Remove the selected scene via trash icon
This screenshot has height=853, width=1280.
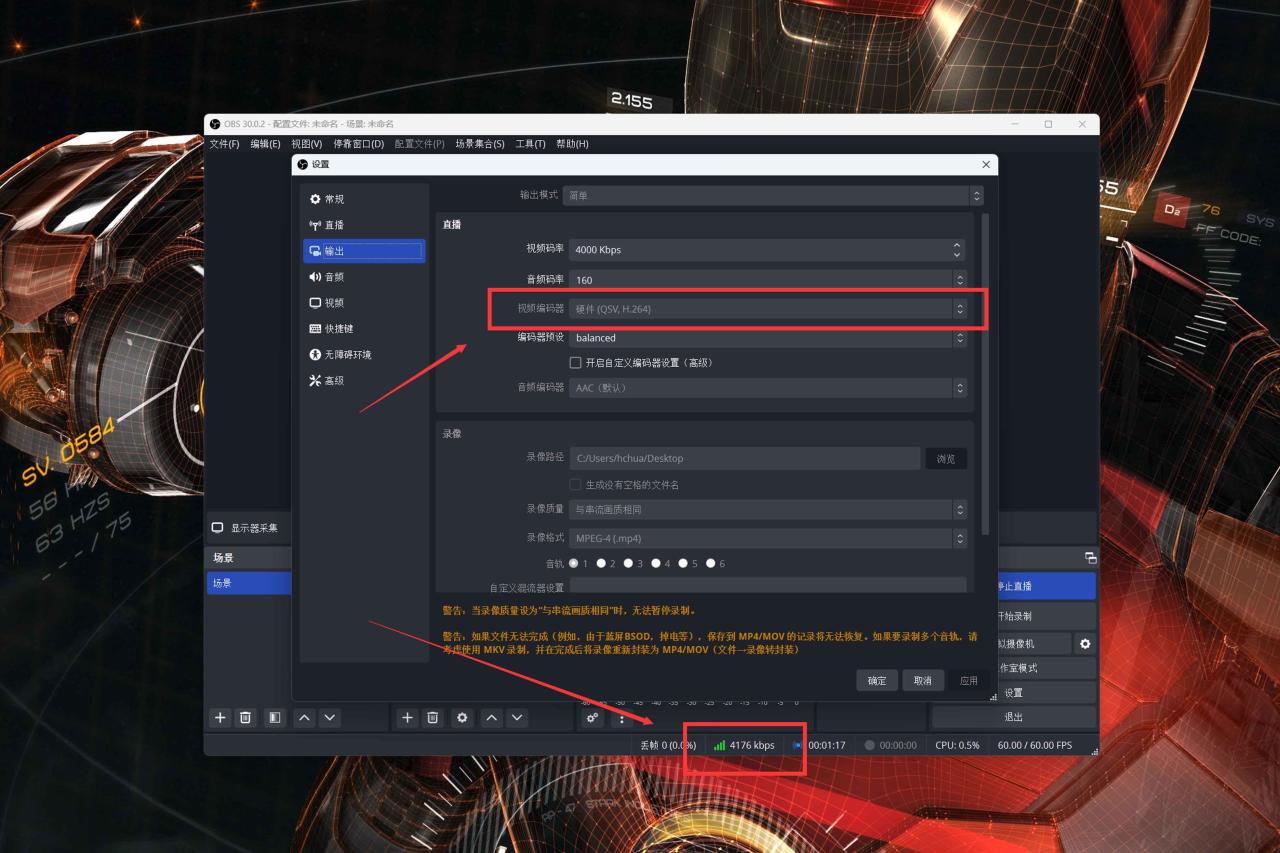coord(246,718)
